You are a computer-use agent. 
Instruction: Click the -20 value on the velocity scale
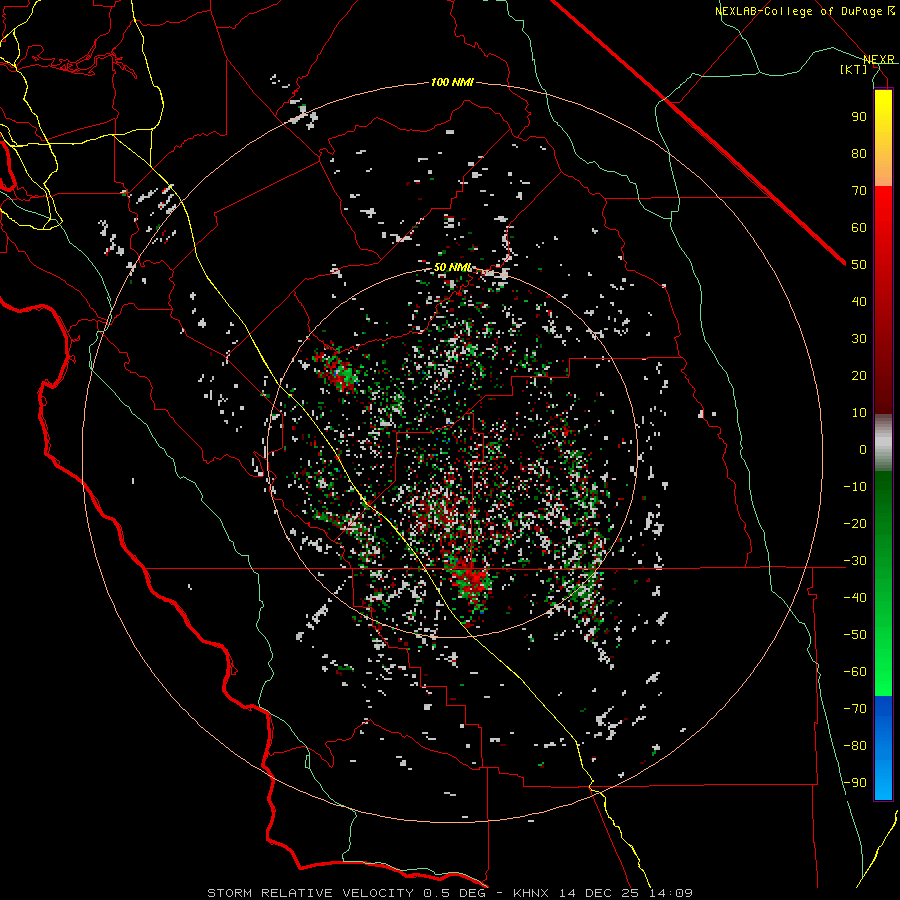pyautogui.click(x=855, y=524)
